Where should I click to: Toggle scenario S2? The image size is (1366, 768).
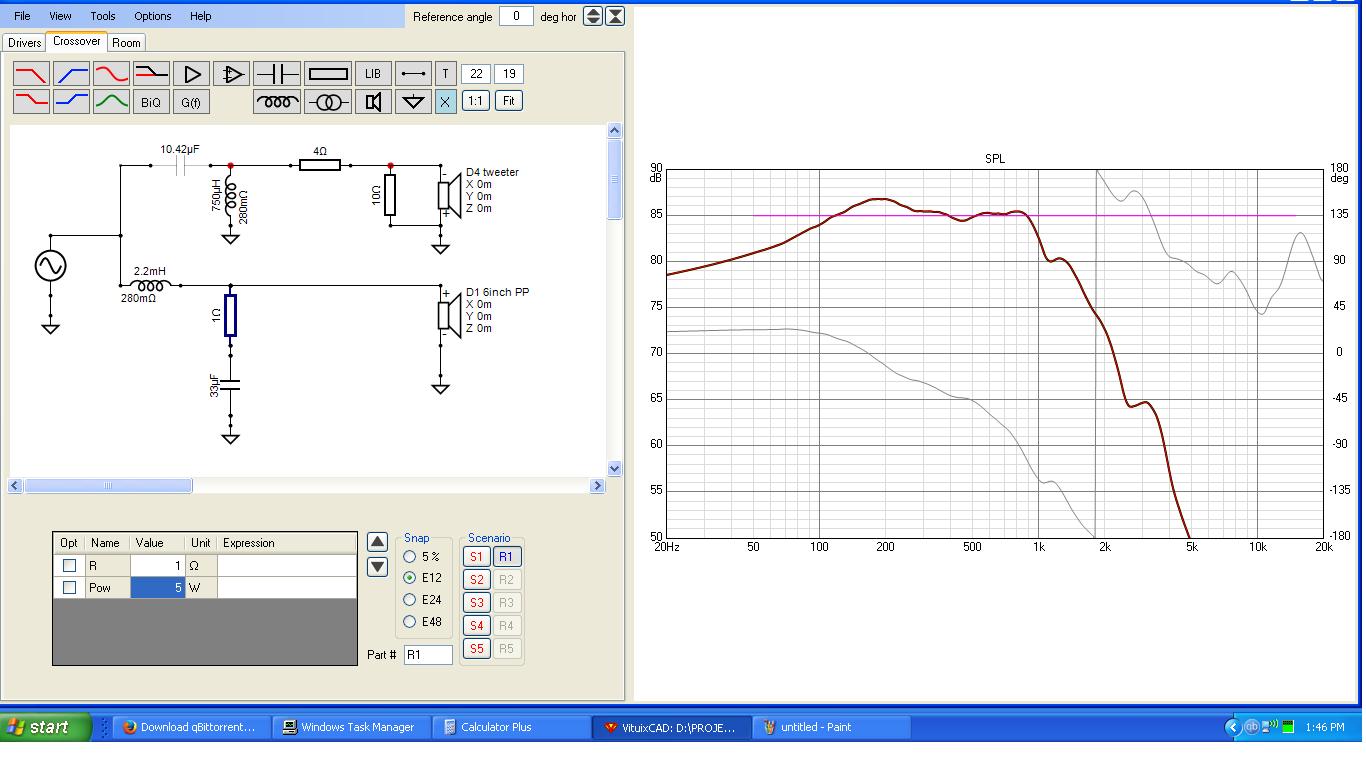click(x=476, y=580)
